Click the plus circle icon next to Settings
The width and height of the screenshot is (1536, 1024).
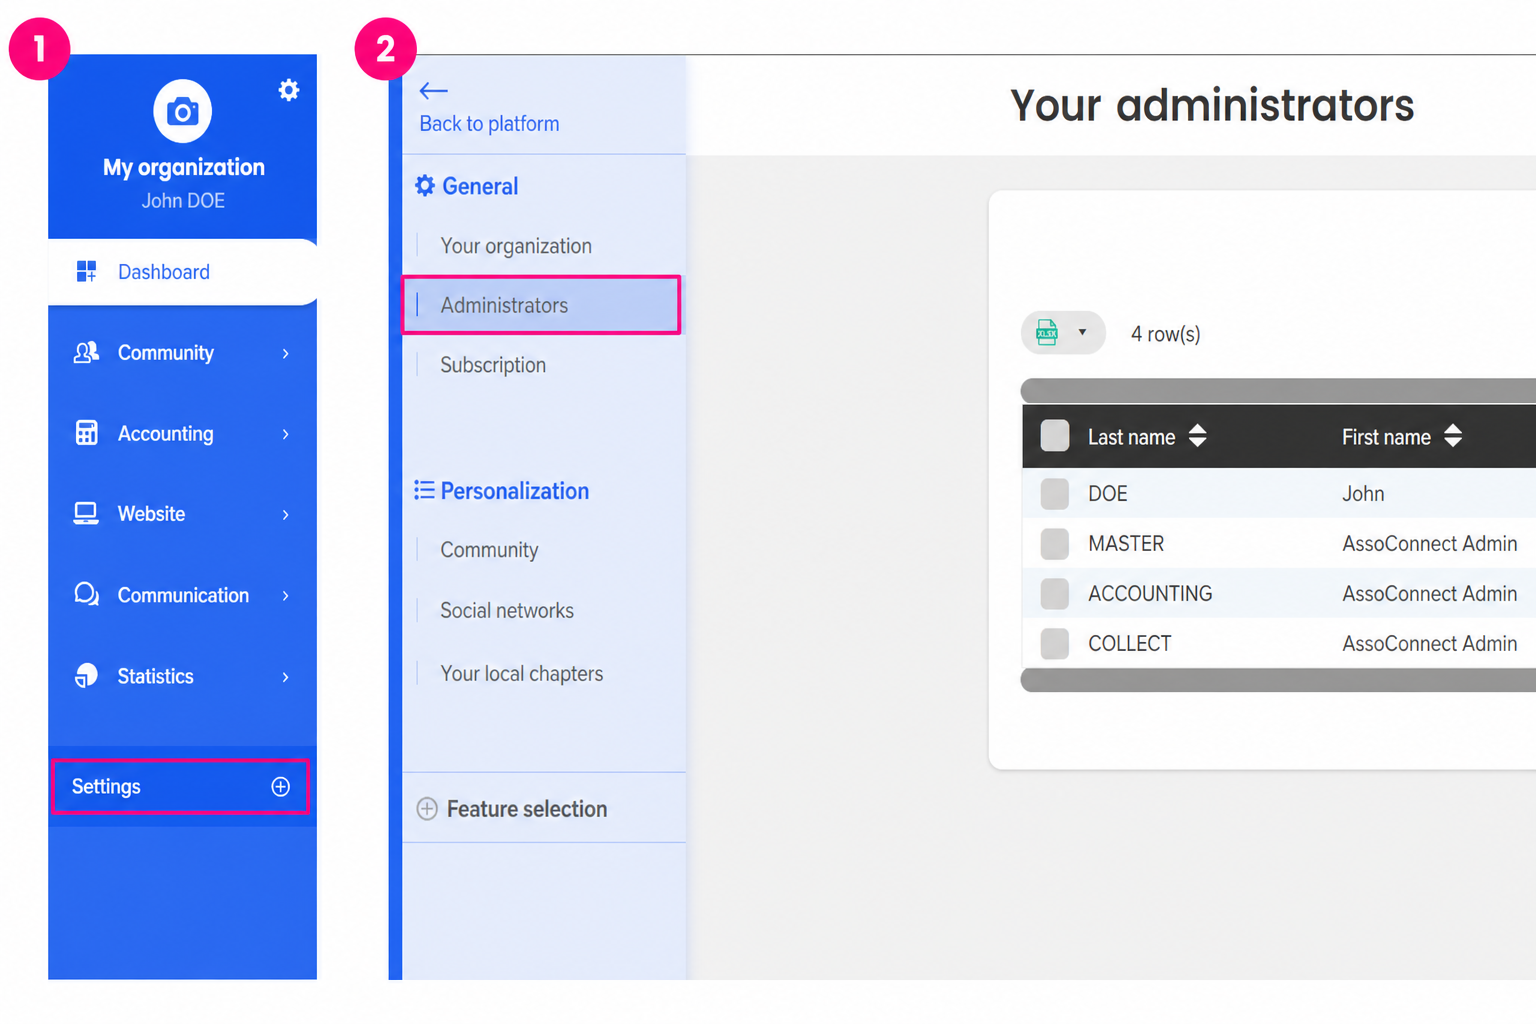[281, 787]
